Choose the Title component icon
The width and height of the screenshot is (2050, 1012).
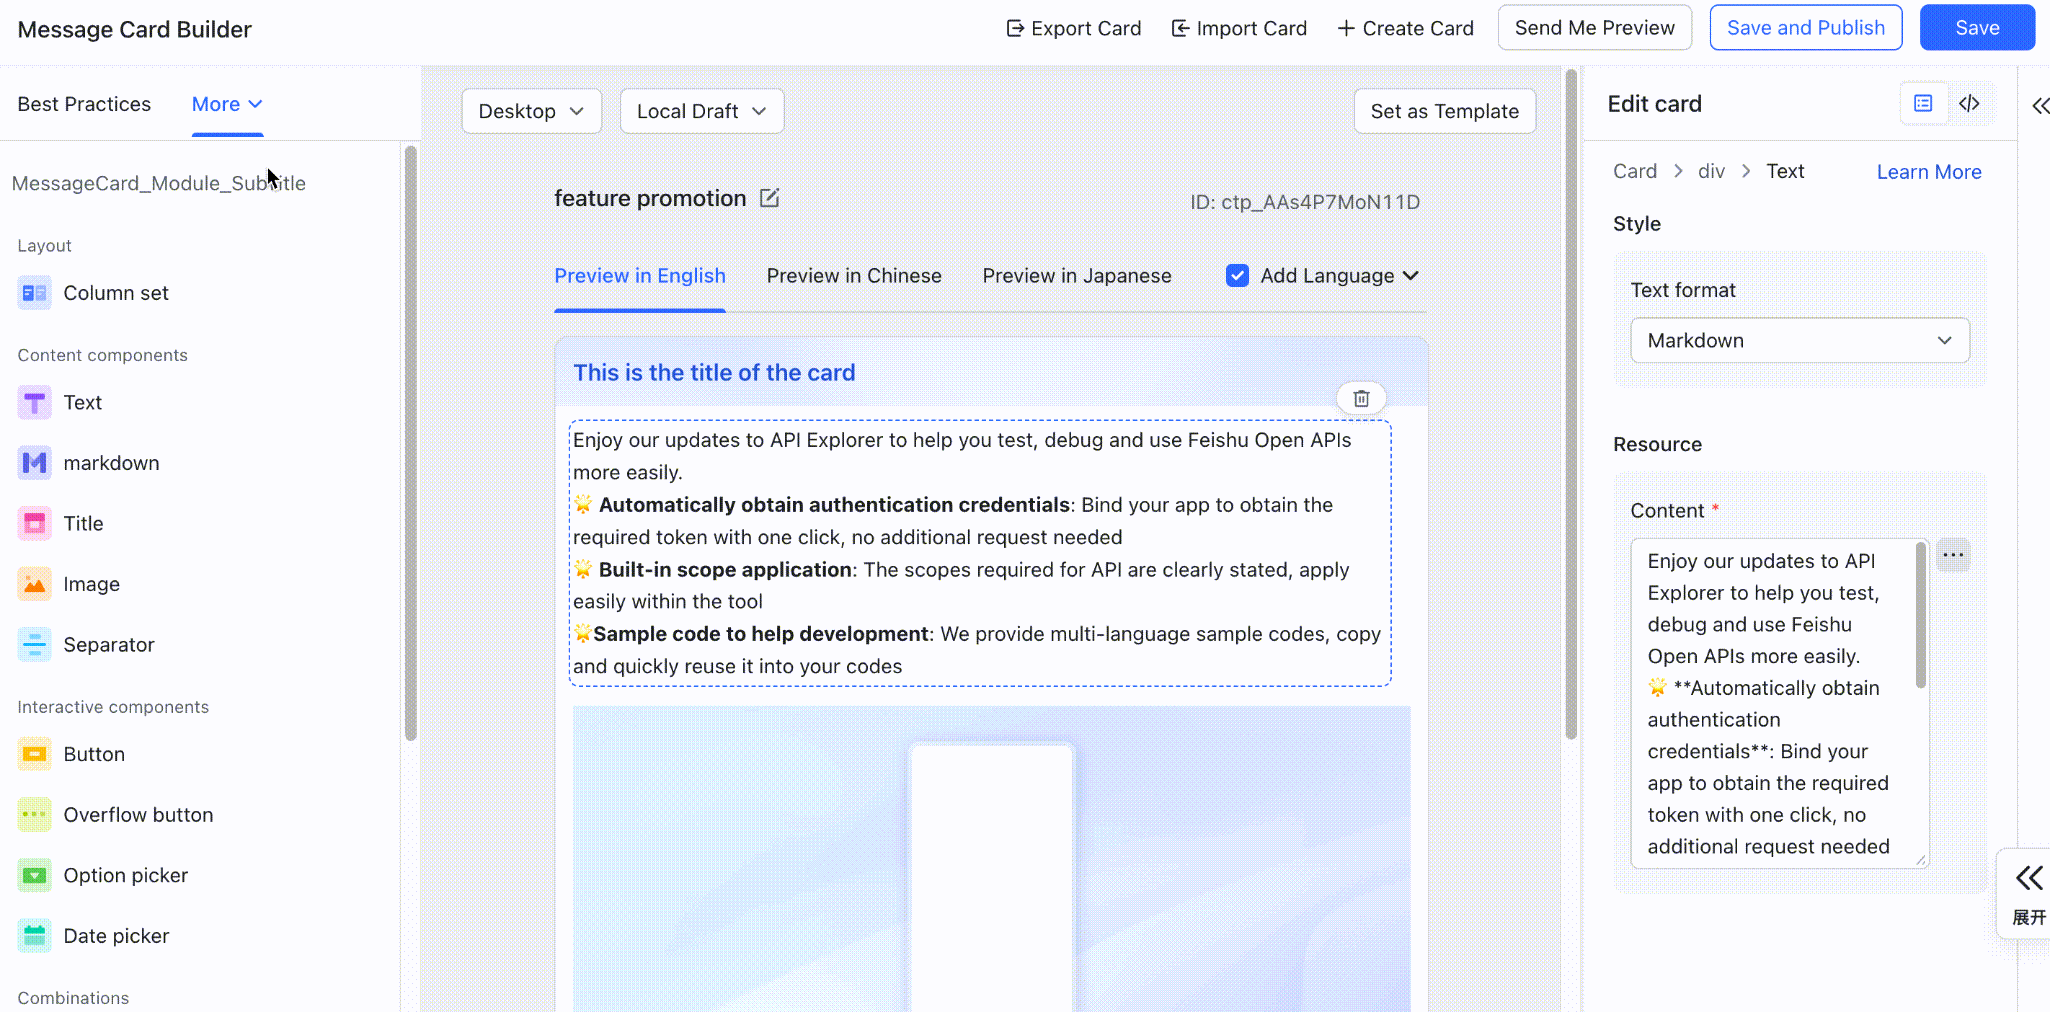[x=34, y=524]
